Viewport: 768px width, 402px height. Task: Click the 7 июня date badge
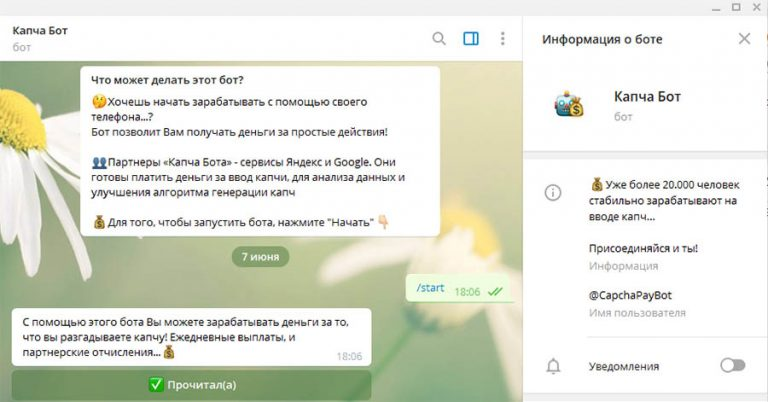pyautogui.click(x=261, y=257)
